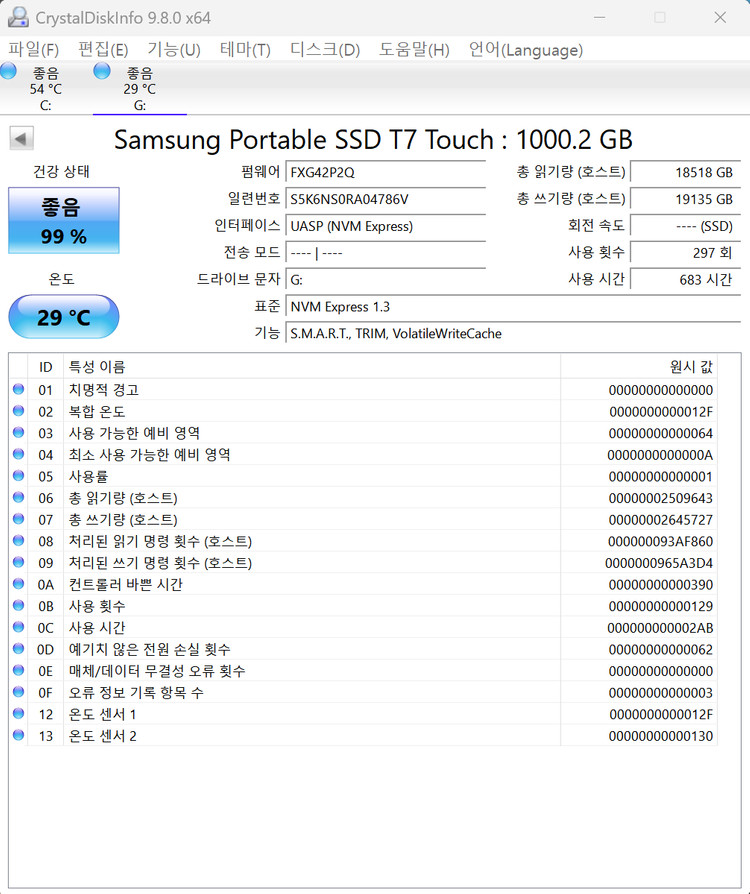Click the firmware field FXG42P2Q
This screenshot has width=750, height=894.
point(386,173)
